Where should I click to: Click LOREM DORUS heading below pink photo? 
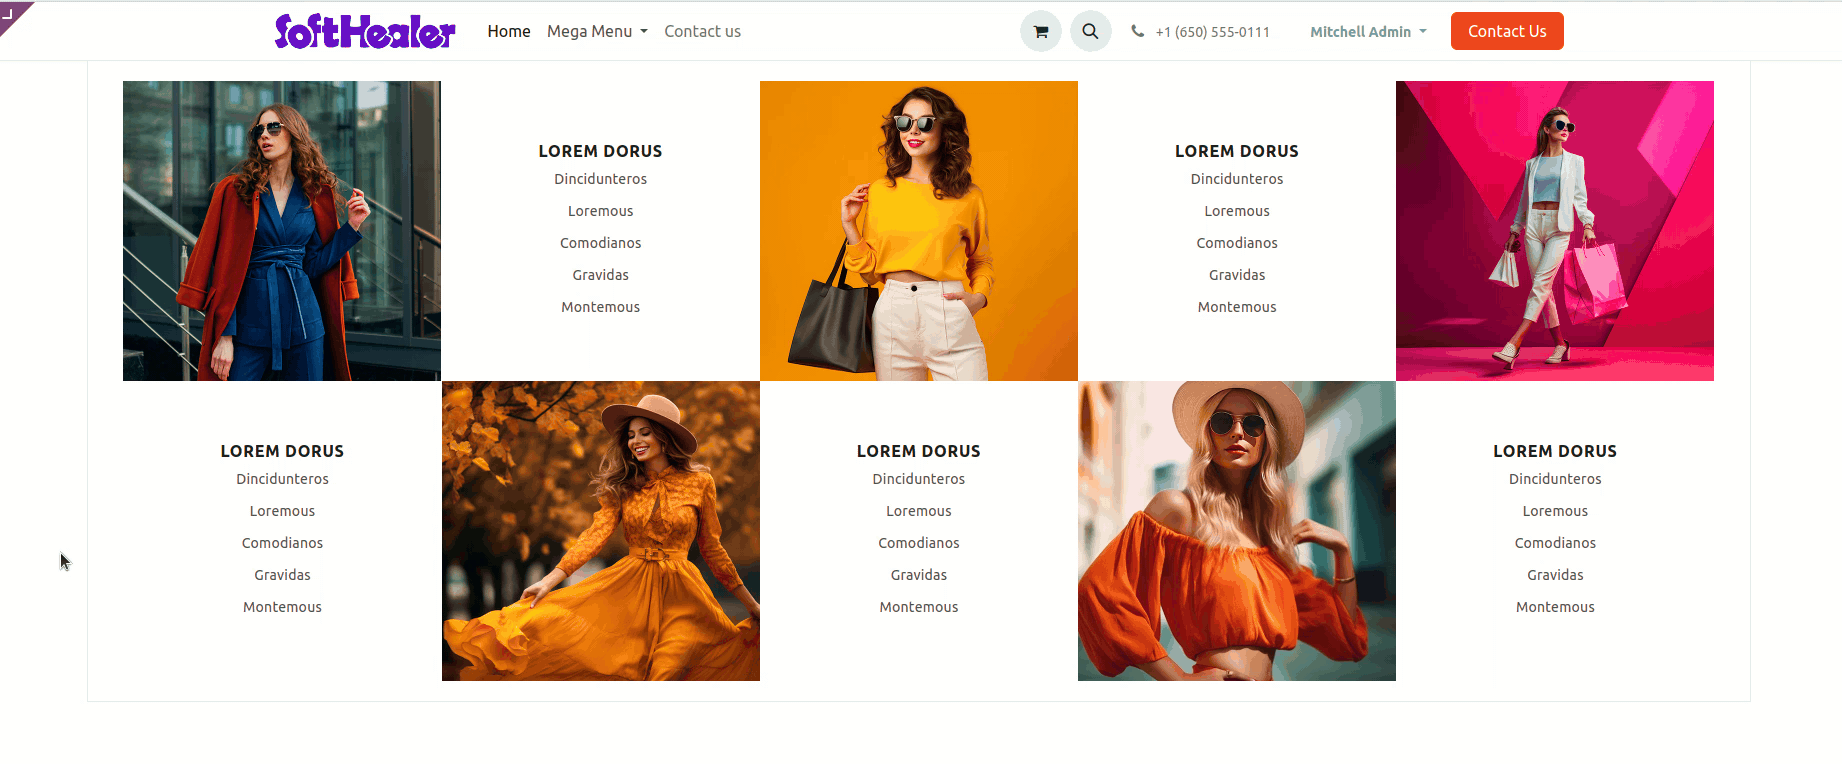(1555, 451)
